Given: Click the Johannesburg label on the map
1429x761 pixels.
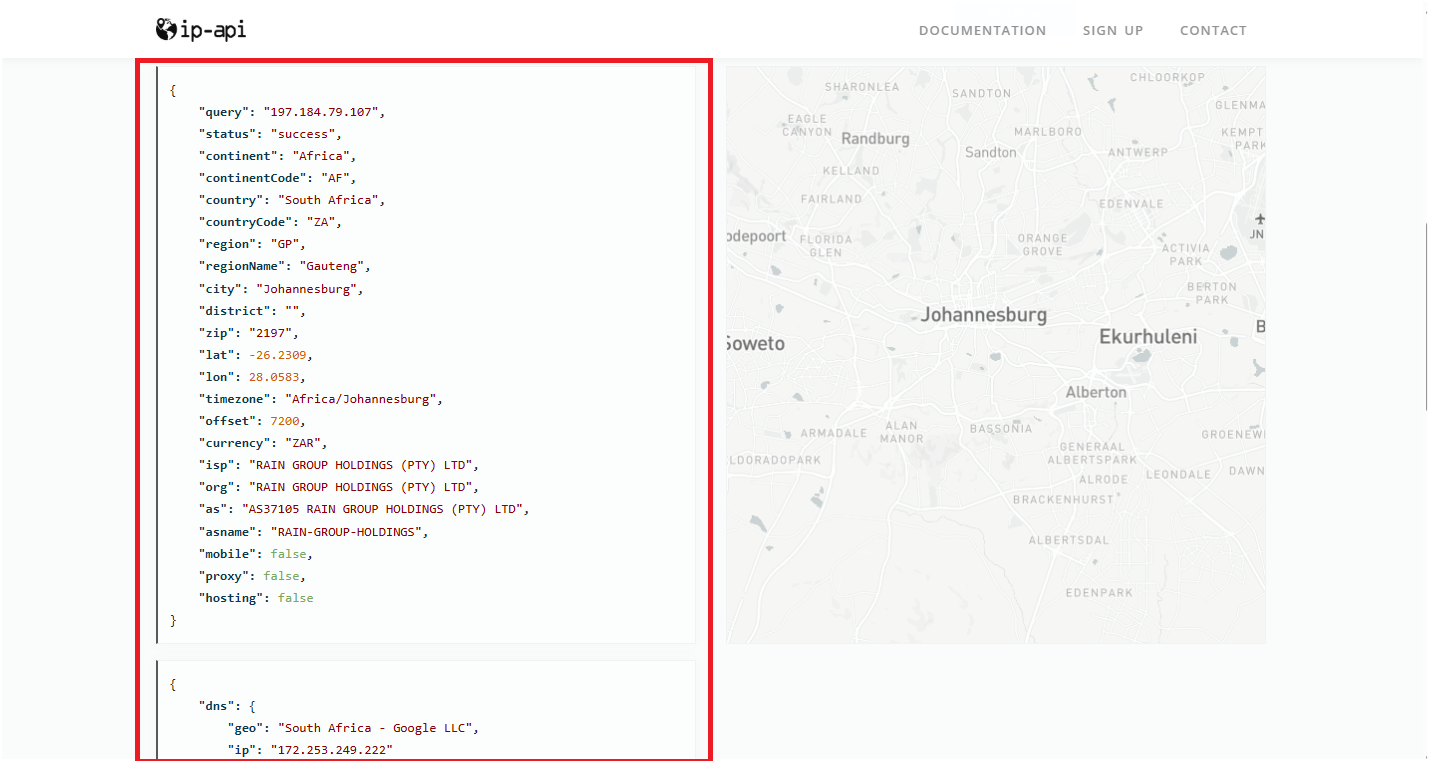Looking at the screenshot, I should pos(984,315).
